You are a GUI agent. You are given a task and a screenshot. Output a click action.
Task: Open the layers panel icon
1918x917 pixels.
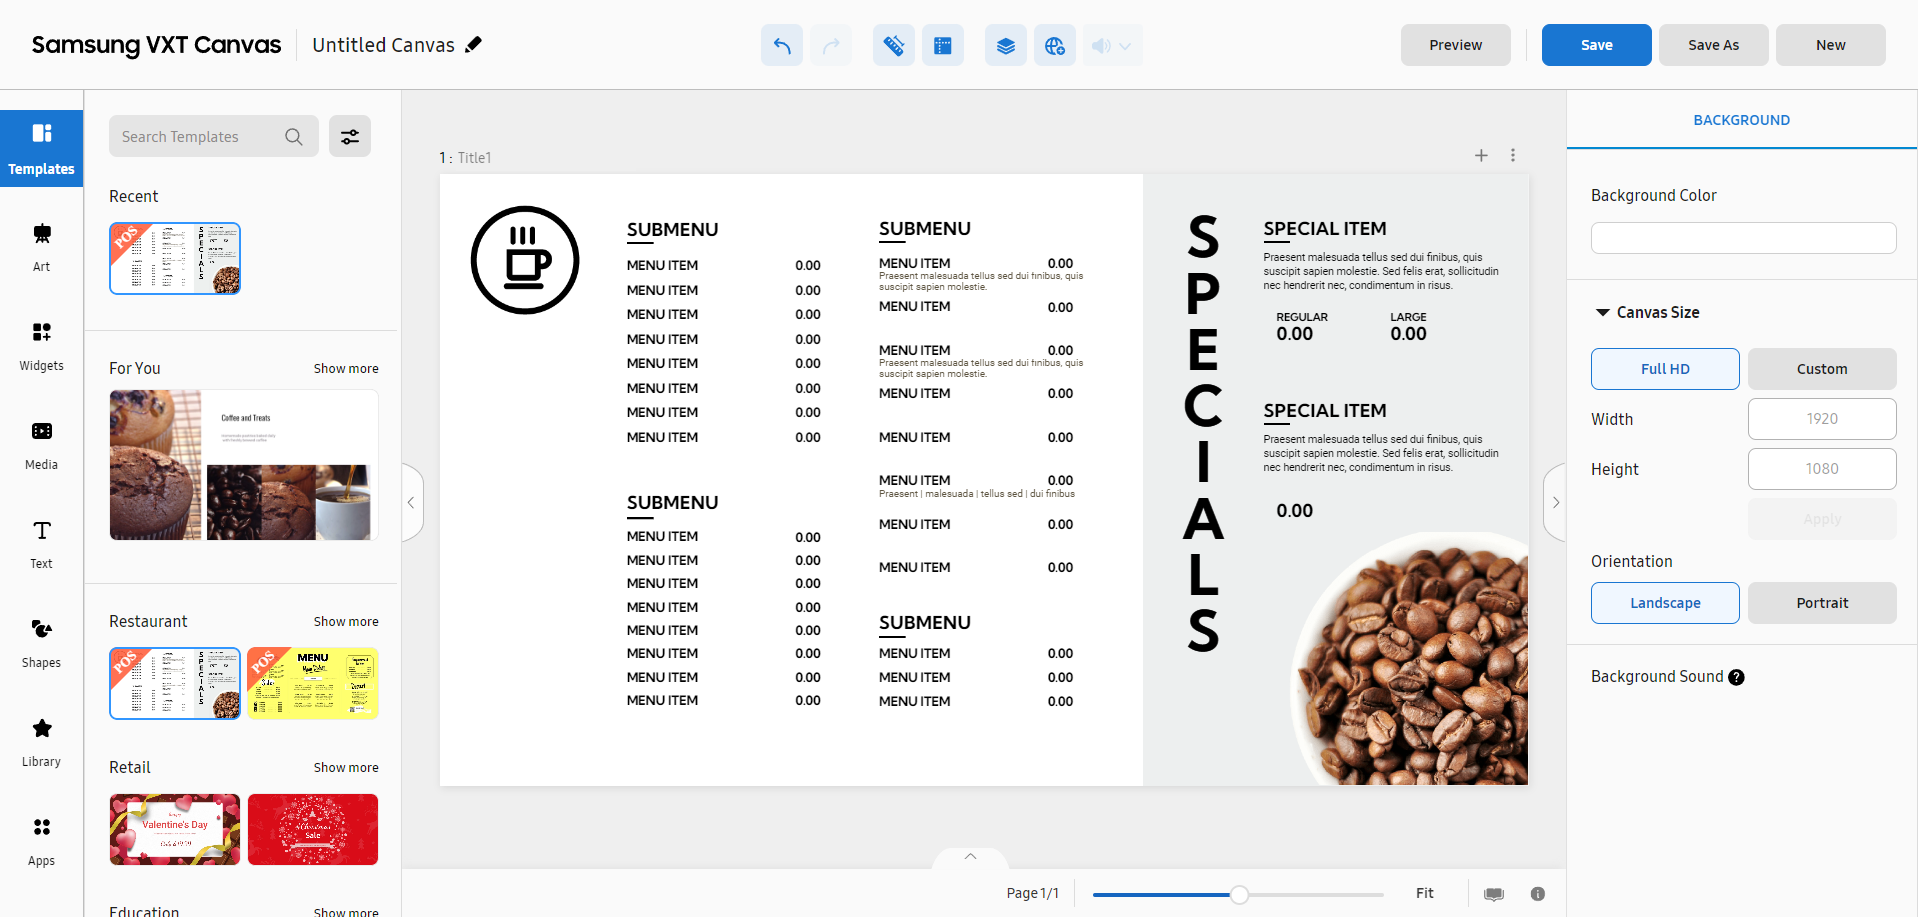click(x=1005, y=45)
